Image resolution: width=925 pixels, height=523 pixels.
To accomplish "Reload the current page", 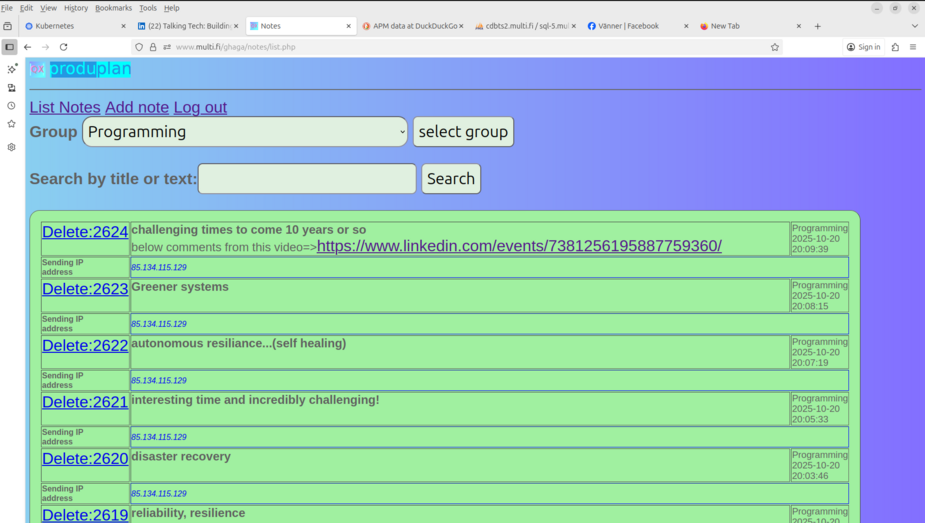I will click(x=63, y=47).
